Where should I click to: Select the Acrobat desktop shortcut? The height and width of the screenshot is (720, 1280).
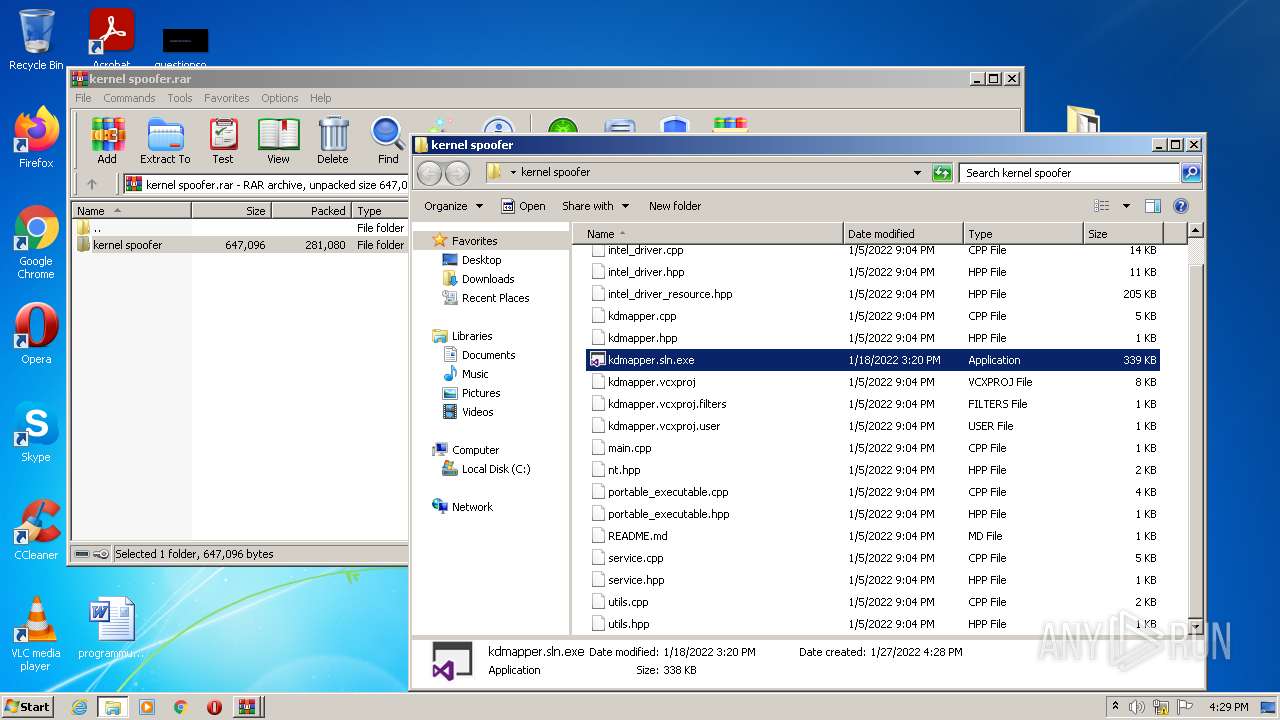[x=112, y=40]
